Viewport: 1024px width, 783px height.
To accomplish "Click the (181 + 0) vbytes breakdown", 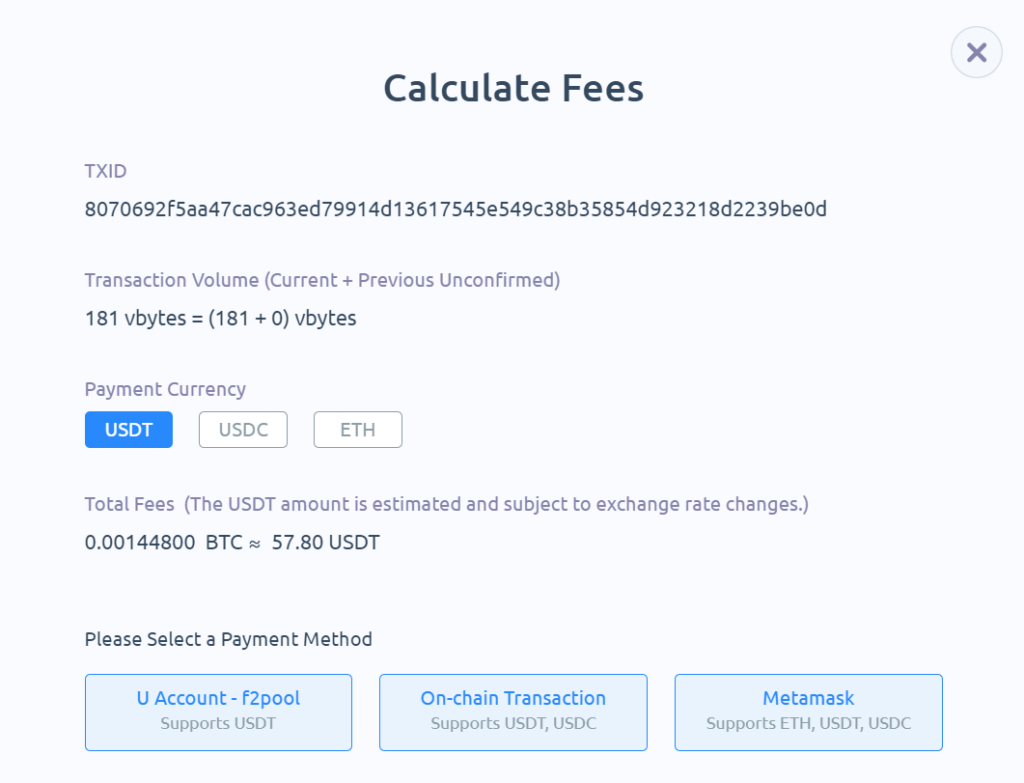I will (282, 319).
